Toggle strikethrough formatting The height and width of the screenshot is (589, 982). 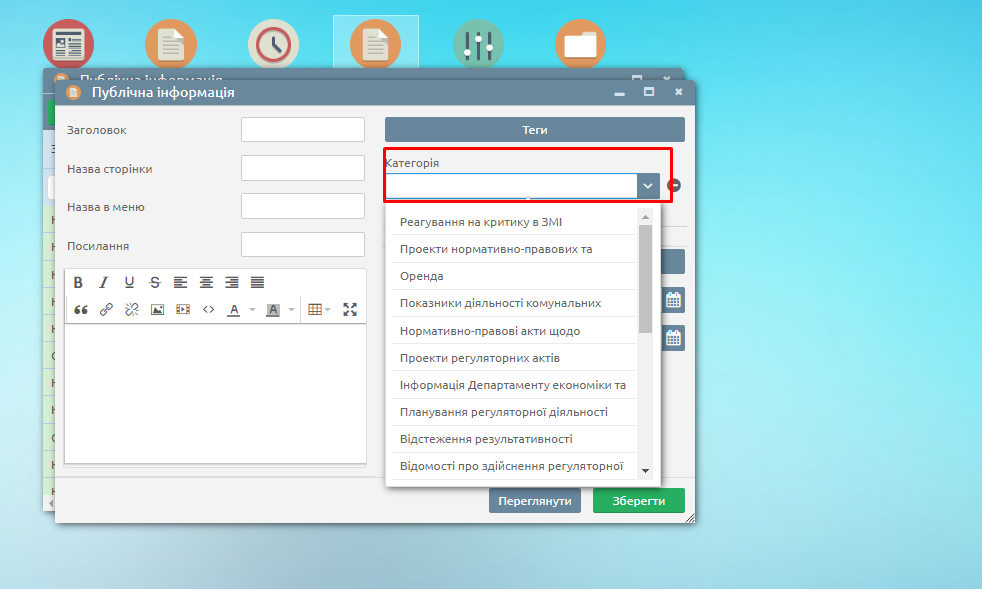[154, 283]
